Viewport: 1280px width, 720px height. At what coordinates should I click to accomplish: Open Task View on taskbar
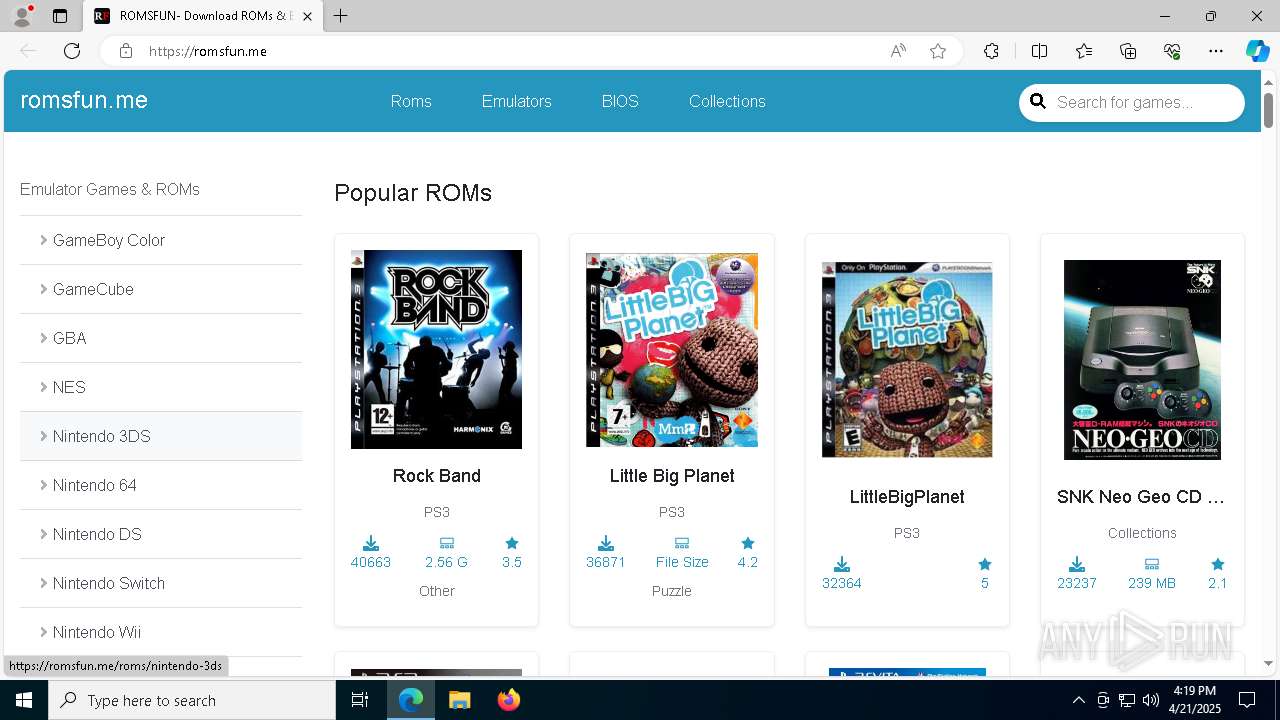click(x=360, y=700)
